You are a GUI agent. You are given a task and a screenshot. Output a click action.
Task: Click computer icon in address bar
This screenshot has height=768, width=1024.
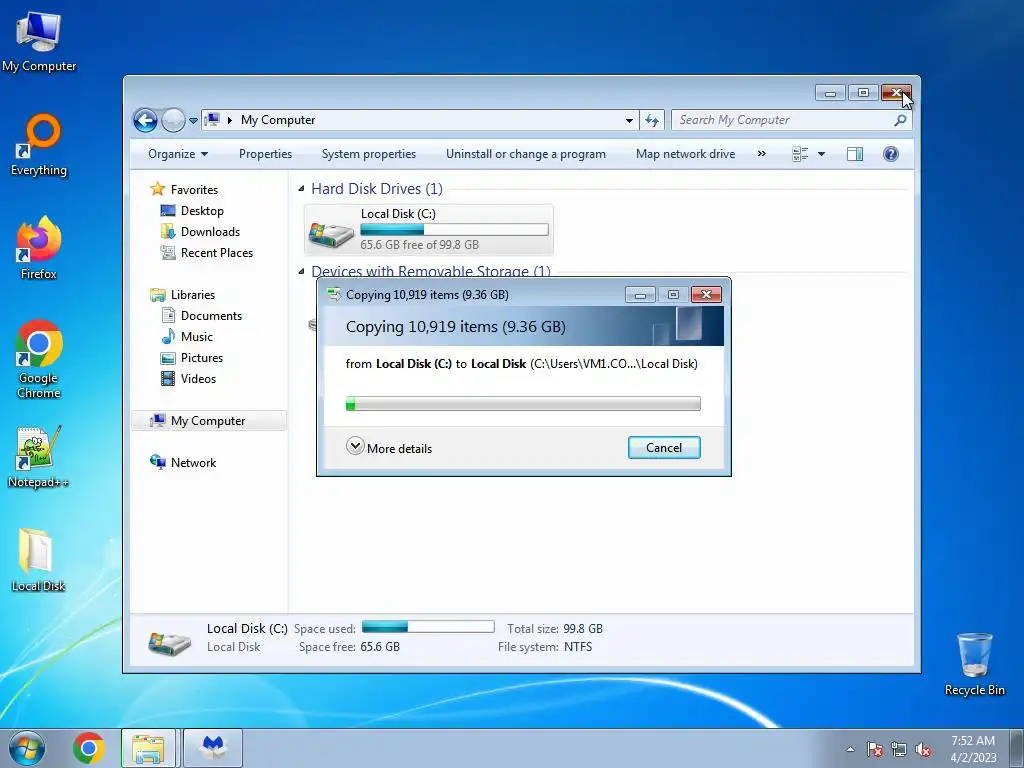[x=212, y=120]
